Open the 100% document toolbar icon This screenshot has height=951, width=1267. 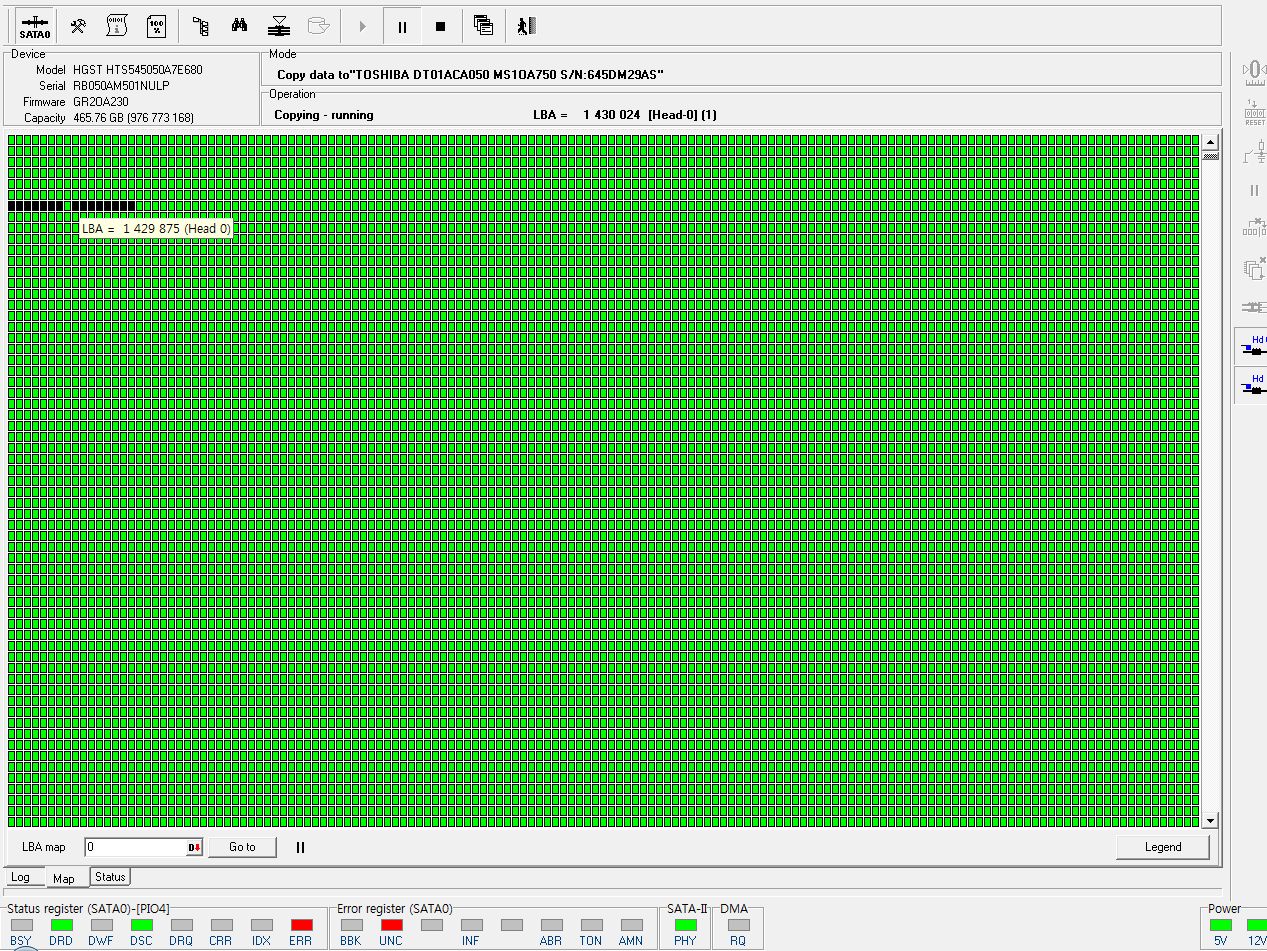[x=156, y=26]
